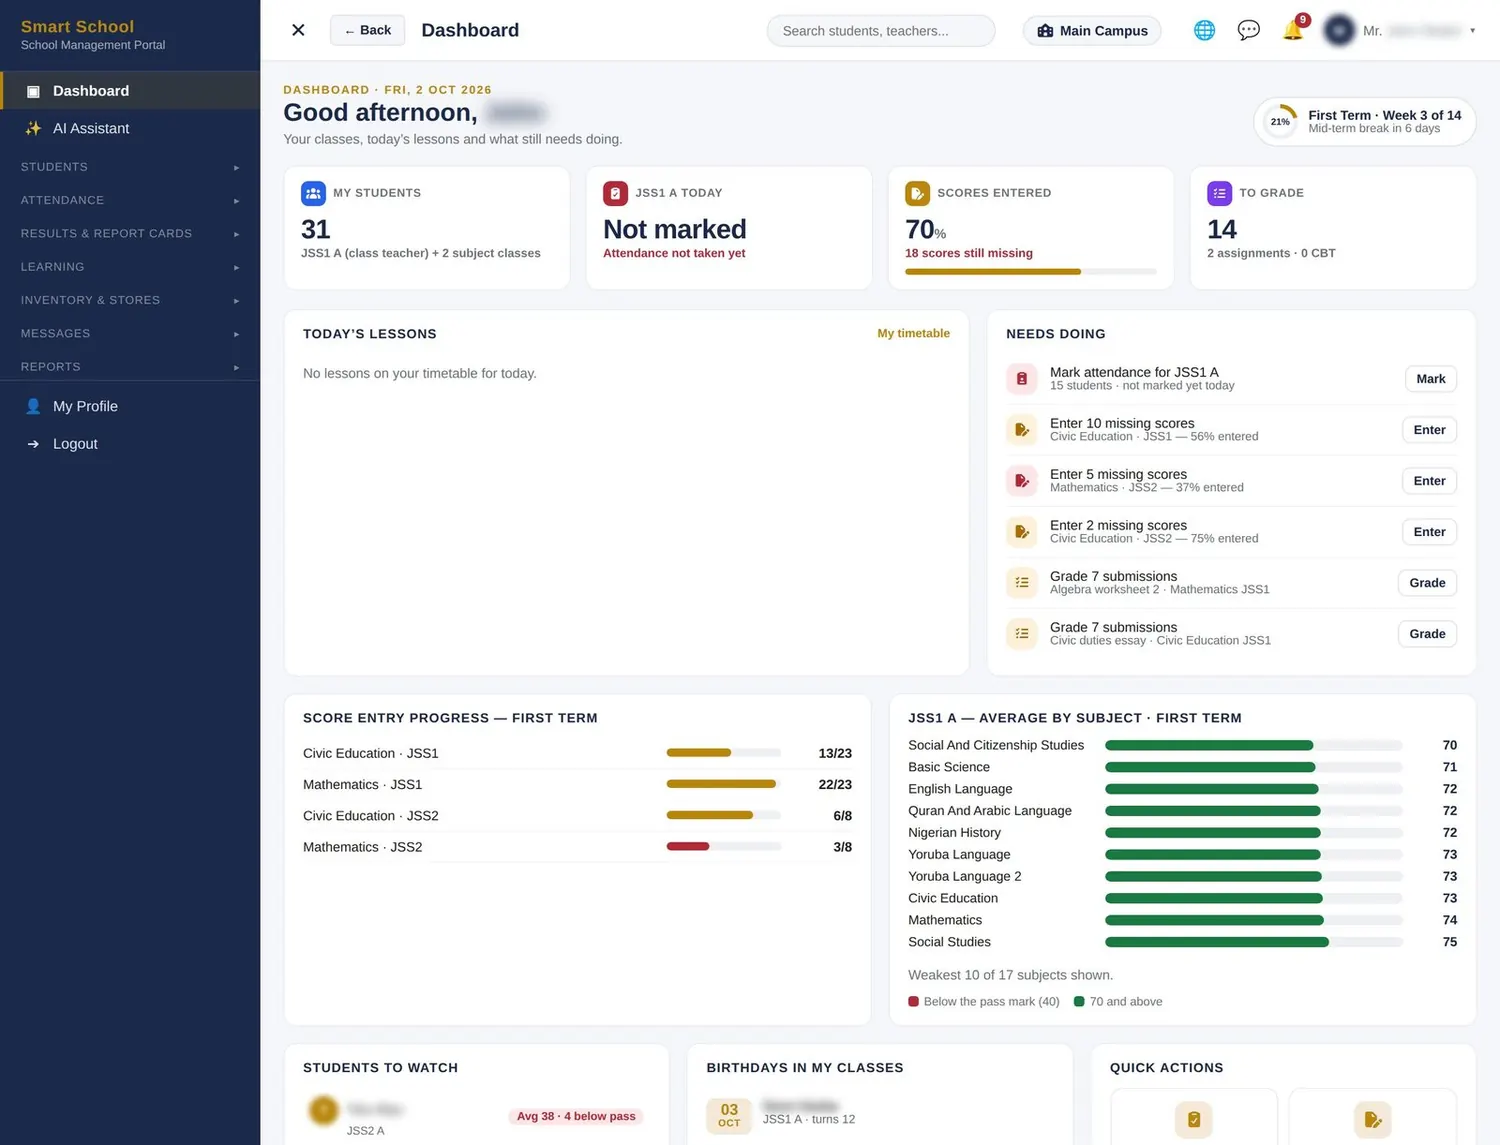Click the Mark attendance task icon
The image size is (1500, 1145).
1022,379
